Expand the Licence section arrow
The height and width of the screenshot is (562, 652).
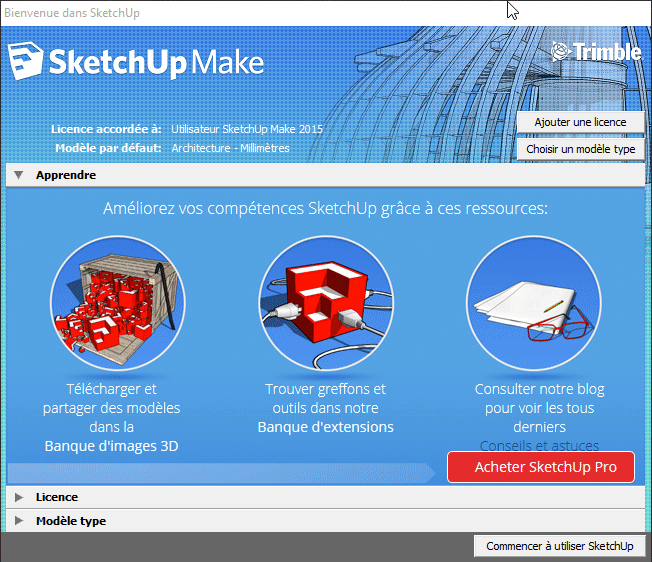coord(18,497)
